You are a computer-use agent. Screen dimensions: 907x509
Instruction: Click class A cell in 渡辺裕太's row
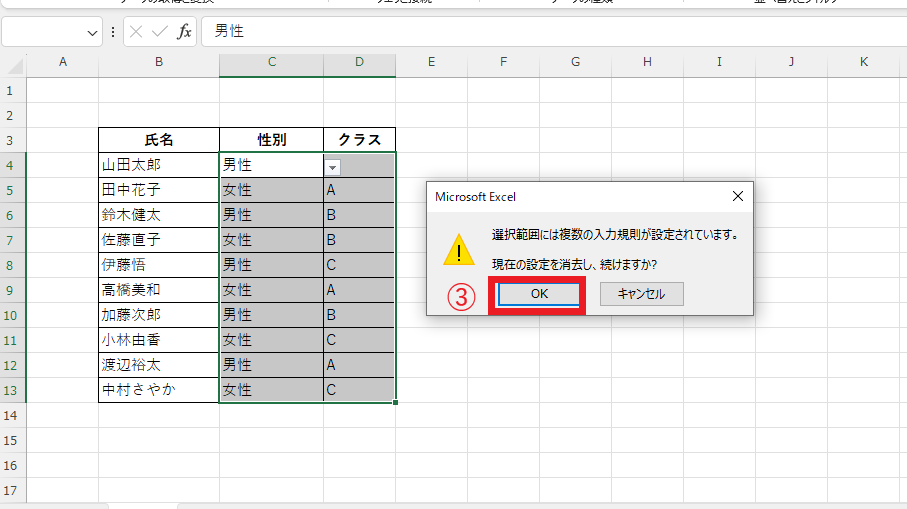point(360,365)
